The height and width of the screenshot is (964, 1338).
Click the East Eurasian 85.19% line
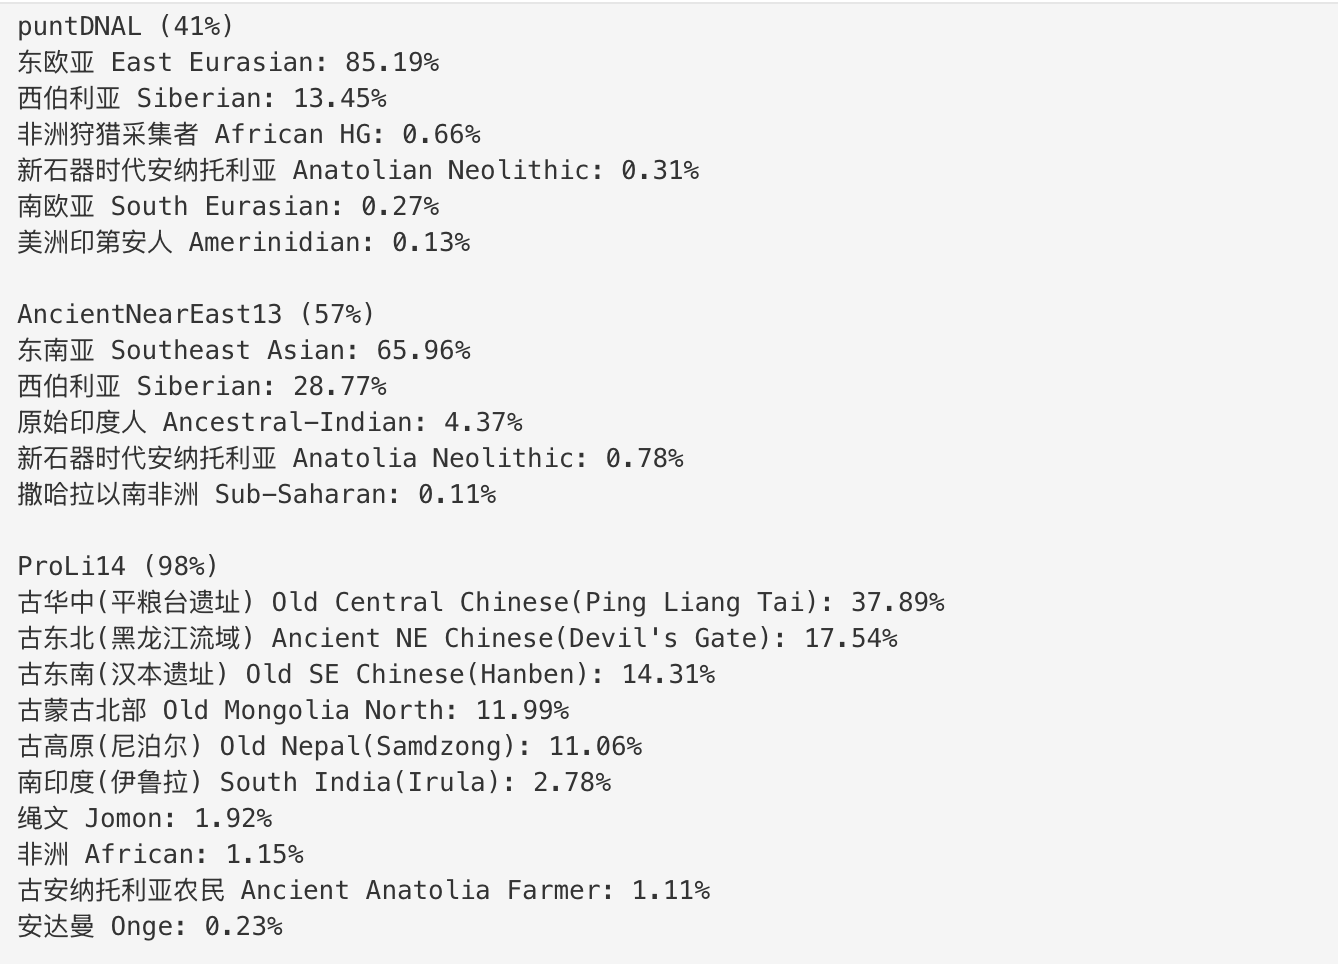pos(228,62)
